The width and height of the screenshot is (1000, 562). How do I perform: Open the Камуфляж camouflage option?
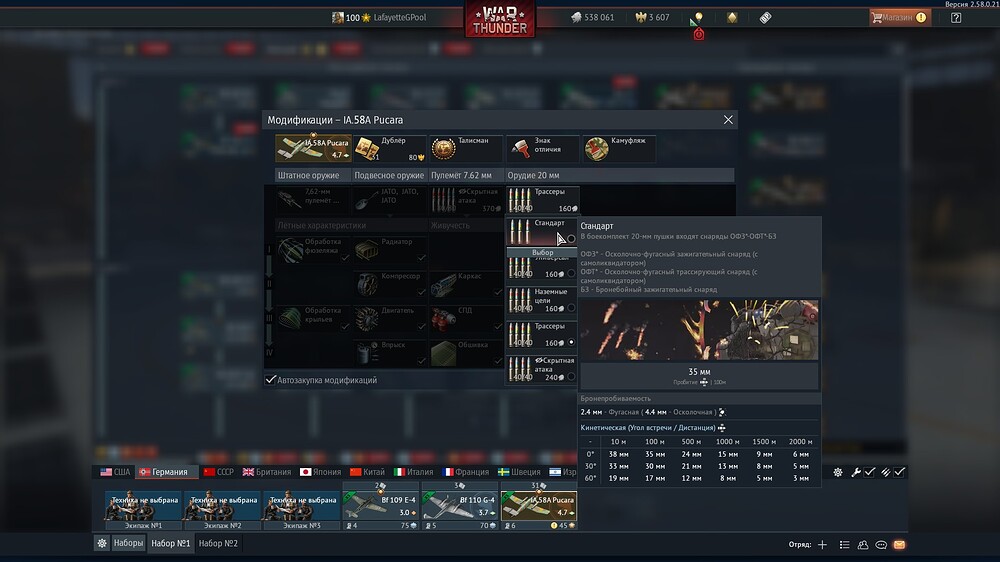click(x=619, y=149)
